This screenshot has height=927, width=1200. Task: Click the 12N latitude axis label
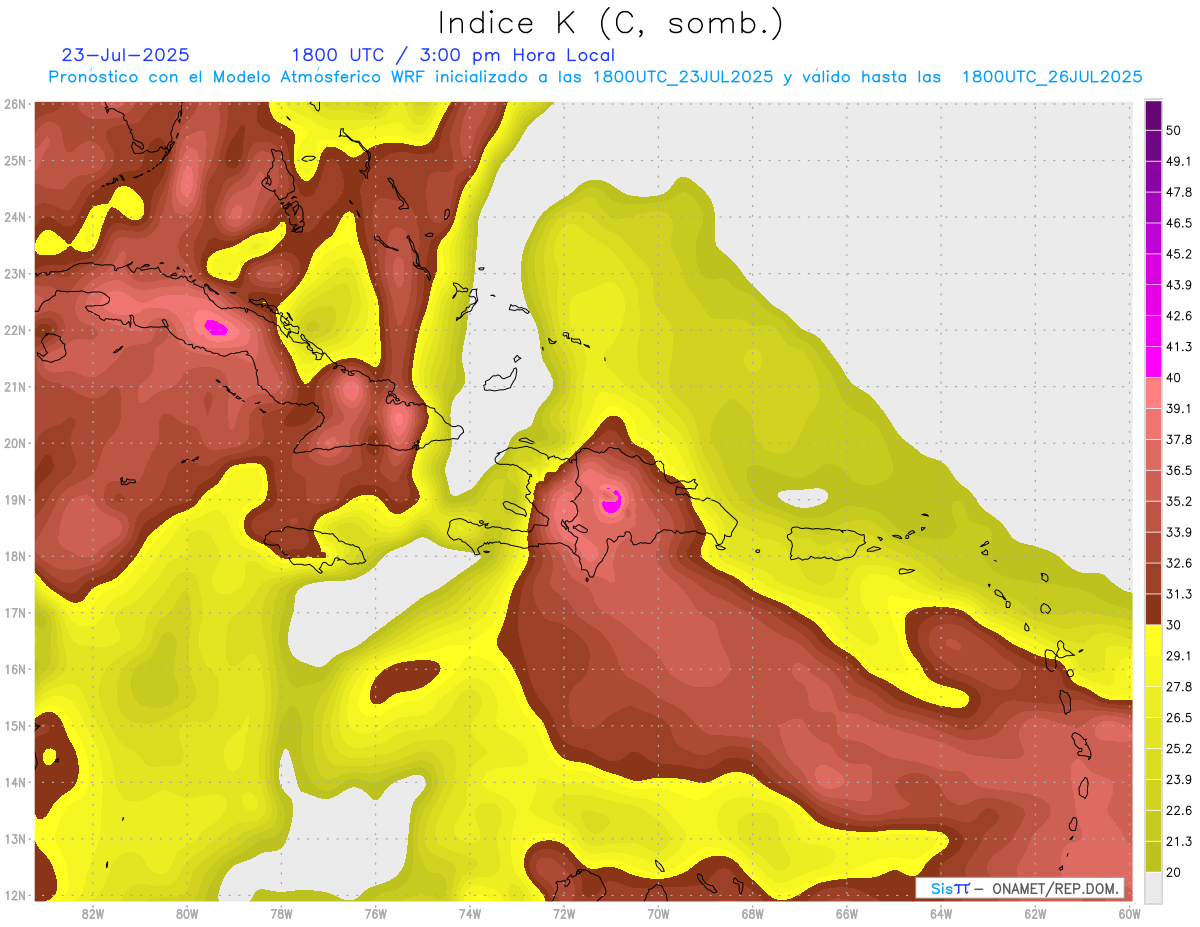pos(15,895)
